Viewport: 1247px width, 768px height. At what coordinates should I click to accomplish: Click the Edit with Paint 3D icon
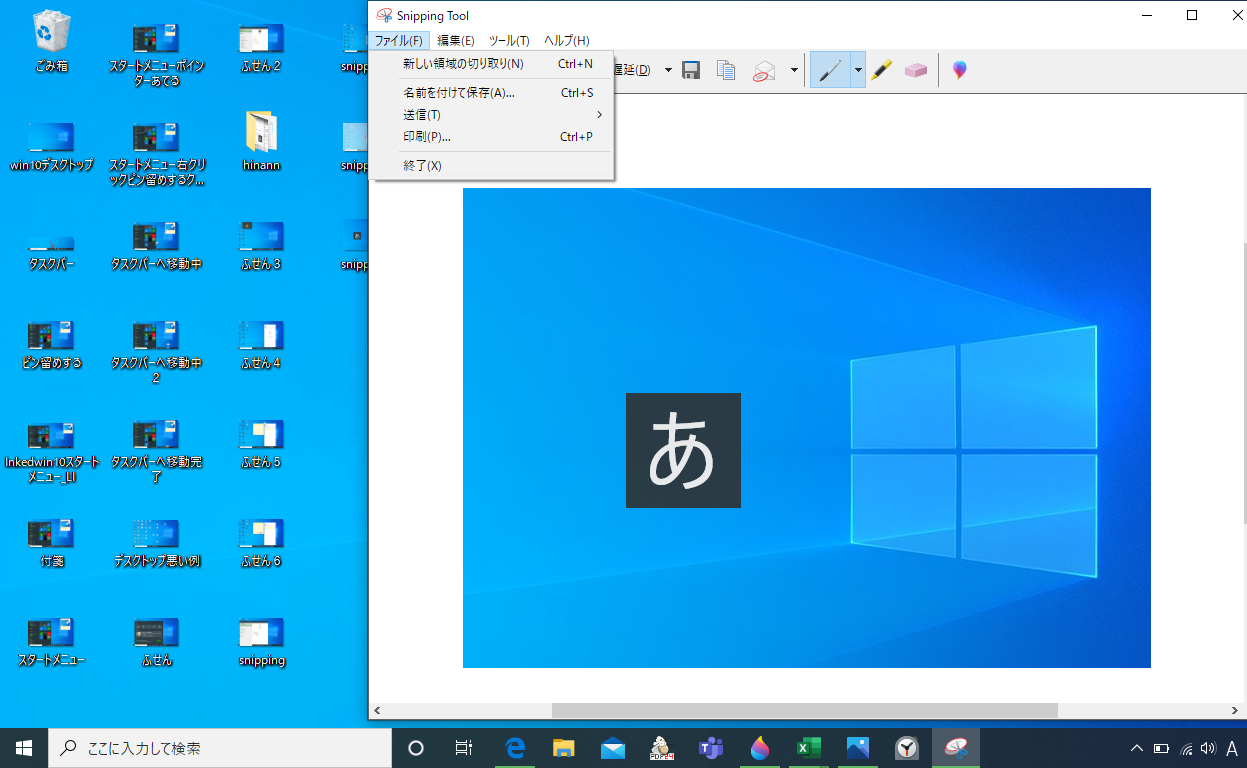pos(959,70)
